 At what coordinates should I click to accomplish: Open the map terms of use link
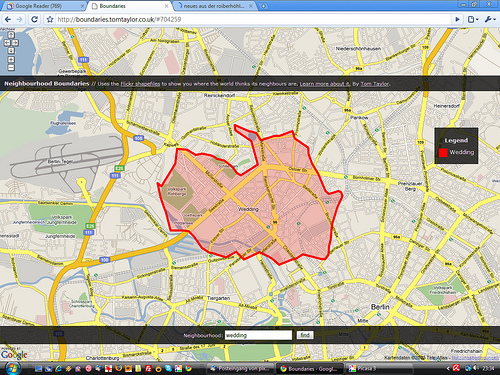[x=476, y=358]
